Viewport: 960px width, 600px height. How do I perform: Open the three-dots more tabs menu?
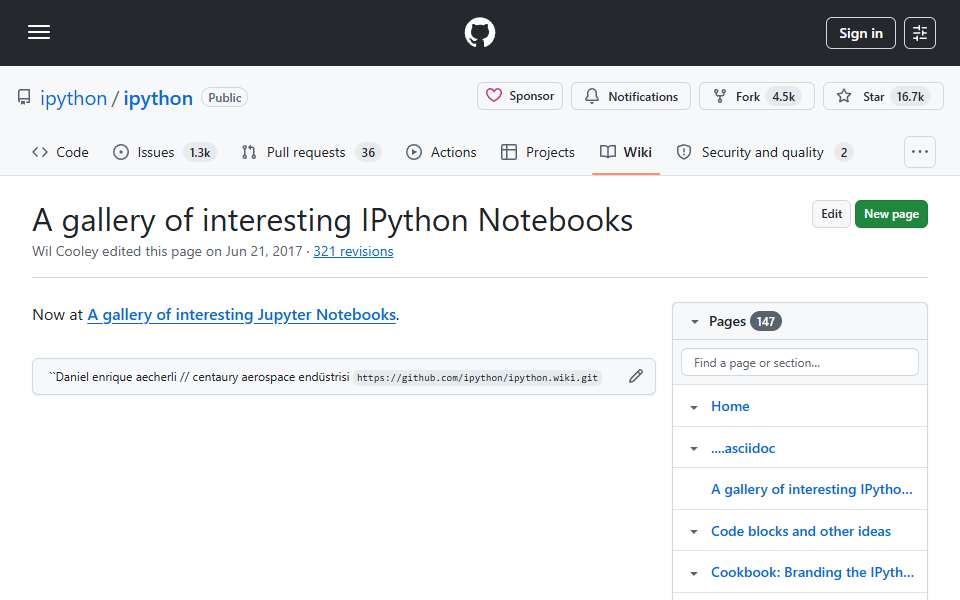point(920,152)
